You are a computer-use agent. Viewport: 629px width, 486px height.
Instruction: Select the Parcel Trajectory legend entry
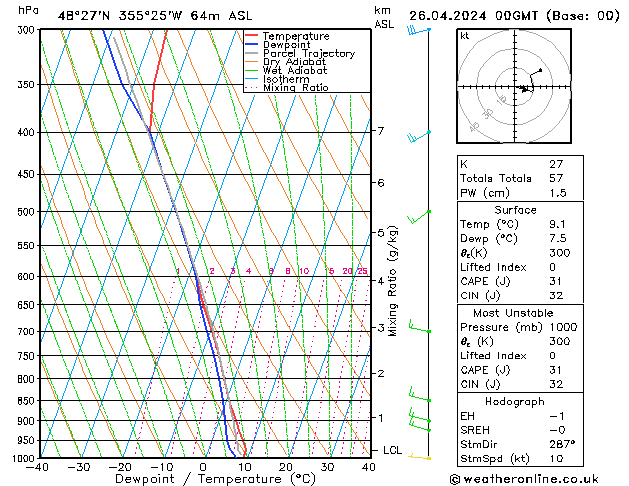(x=308, y=54)
